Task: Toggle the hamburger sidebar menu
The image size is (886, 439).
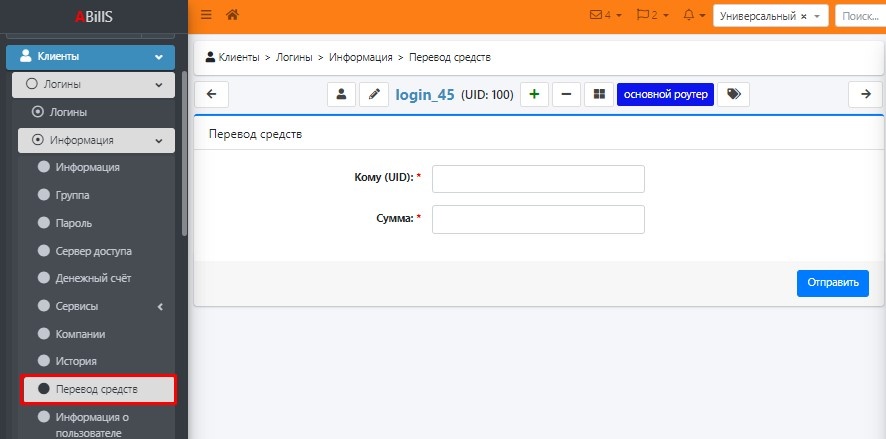Action: (206, 15)
